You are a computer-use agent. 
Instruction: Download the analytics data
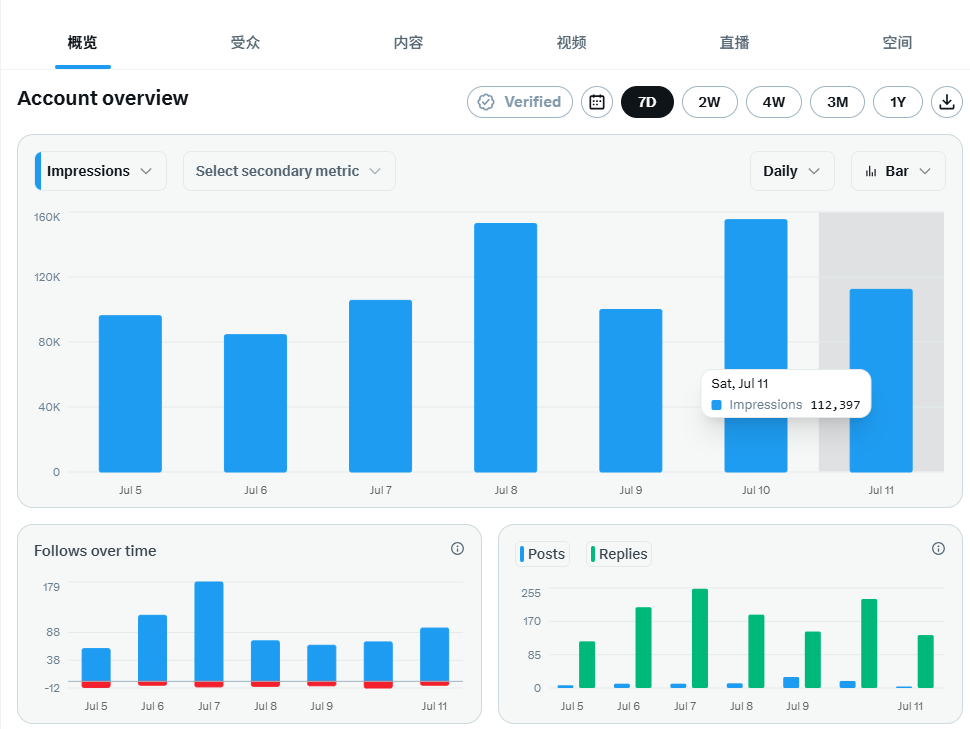[946, 102]
